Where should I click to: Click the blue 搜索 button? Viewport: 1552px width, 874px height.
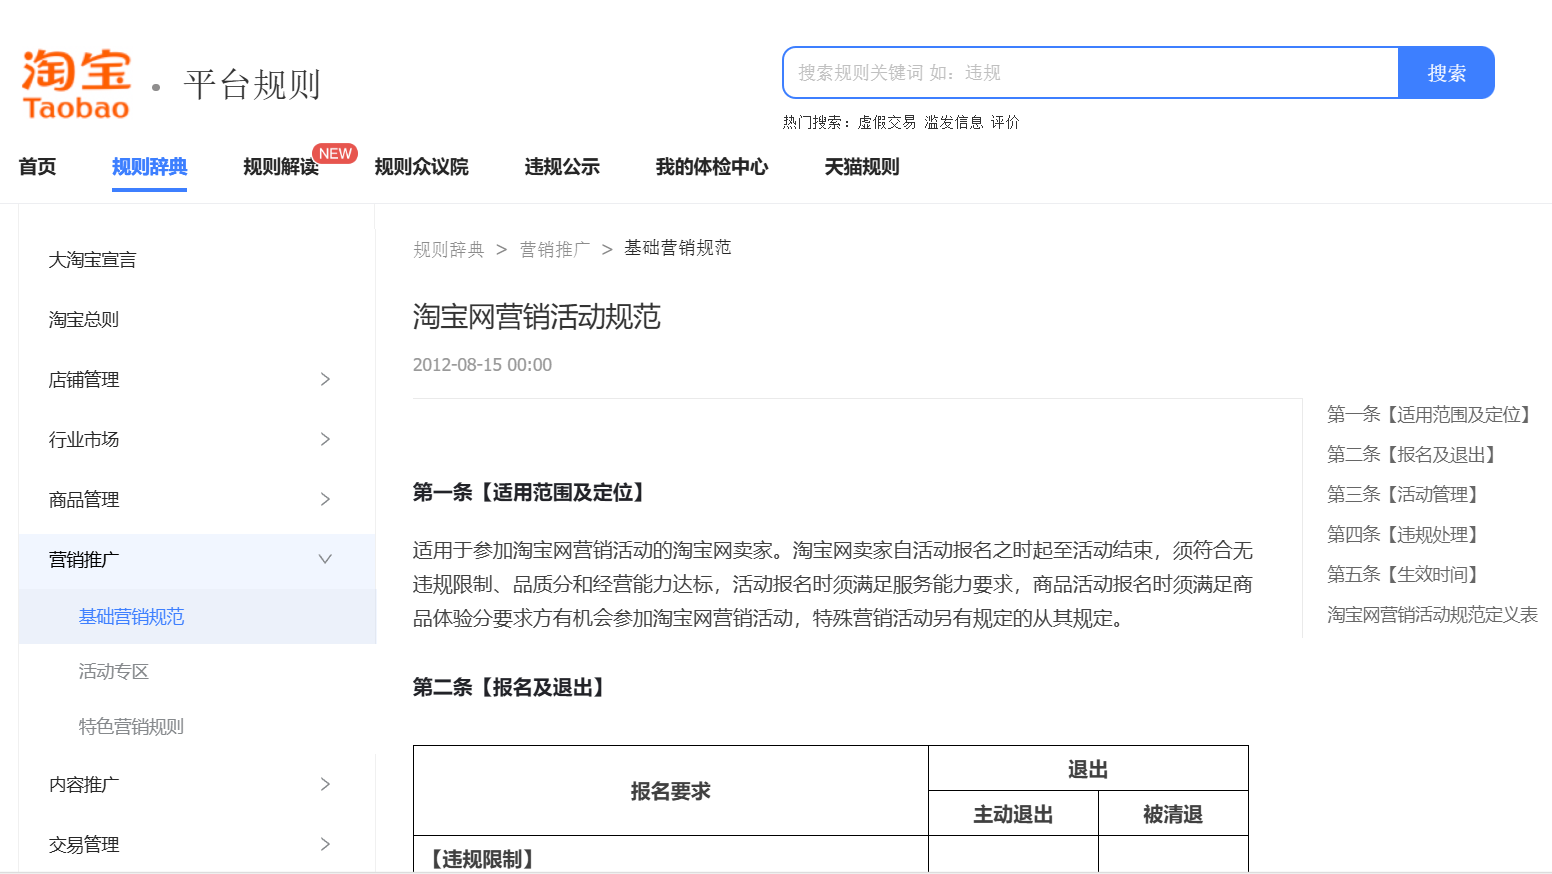(x=1446, y=73)
